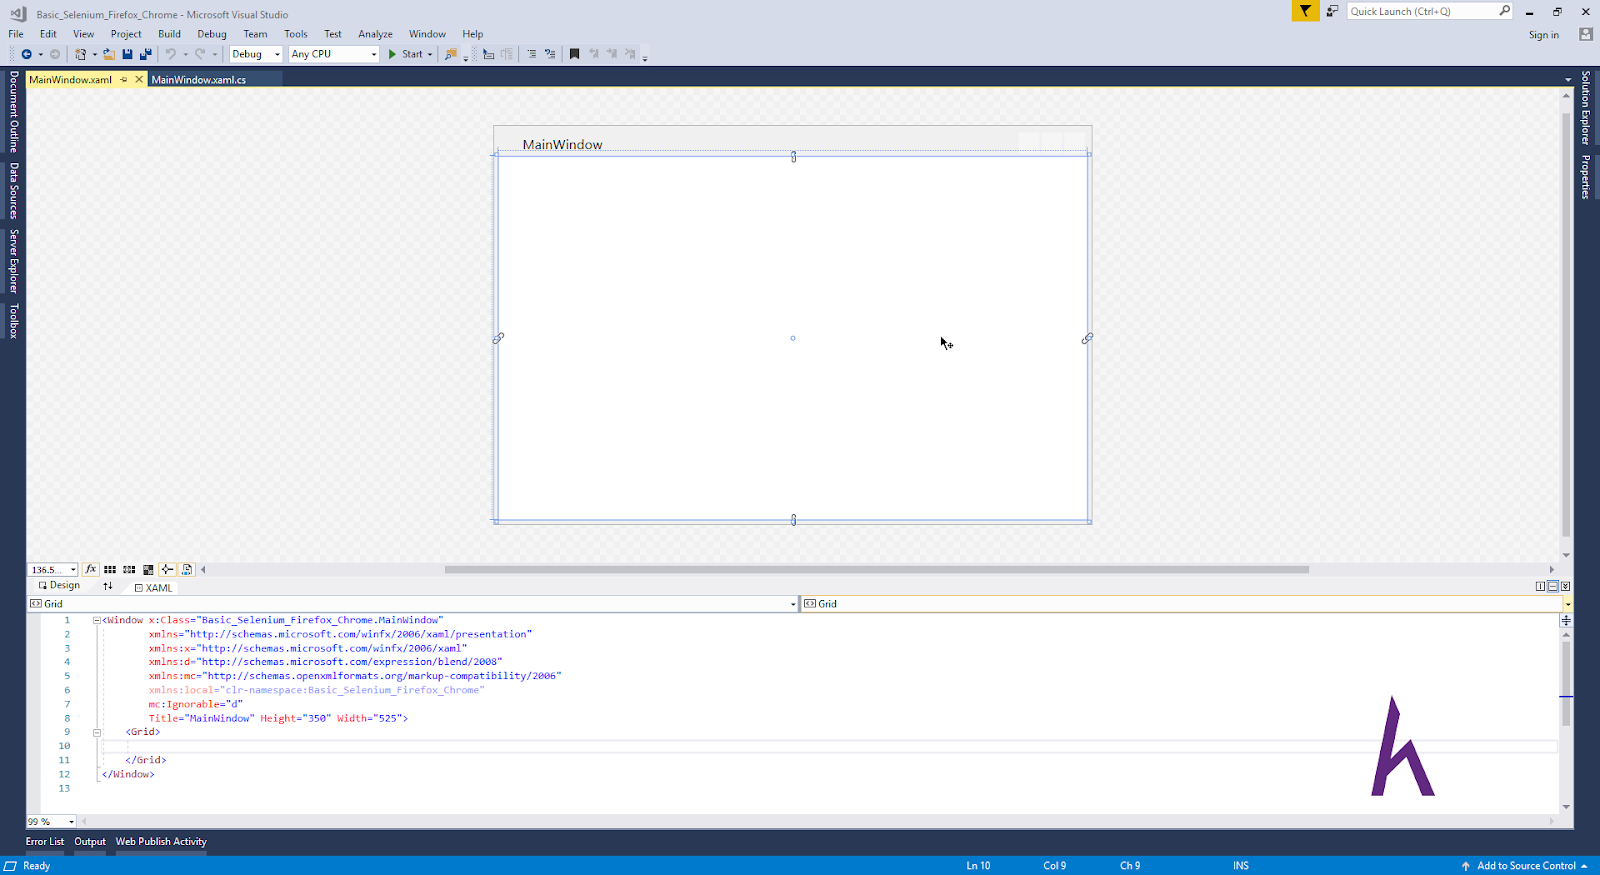Click the Quick Launch magnifier icon

[x=1504, y=11]
